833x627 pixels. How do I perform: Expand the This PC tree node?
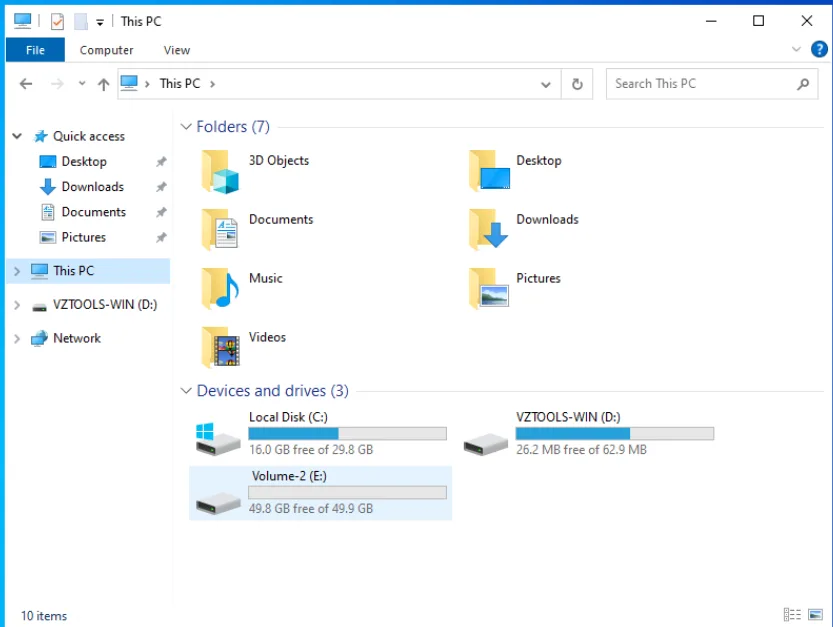(17, 271)
